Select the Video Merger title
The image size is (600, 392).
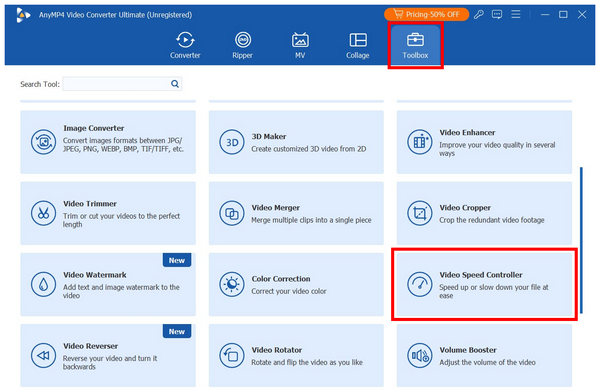276,207
